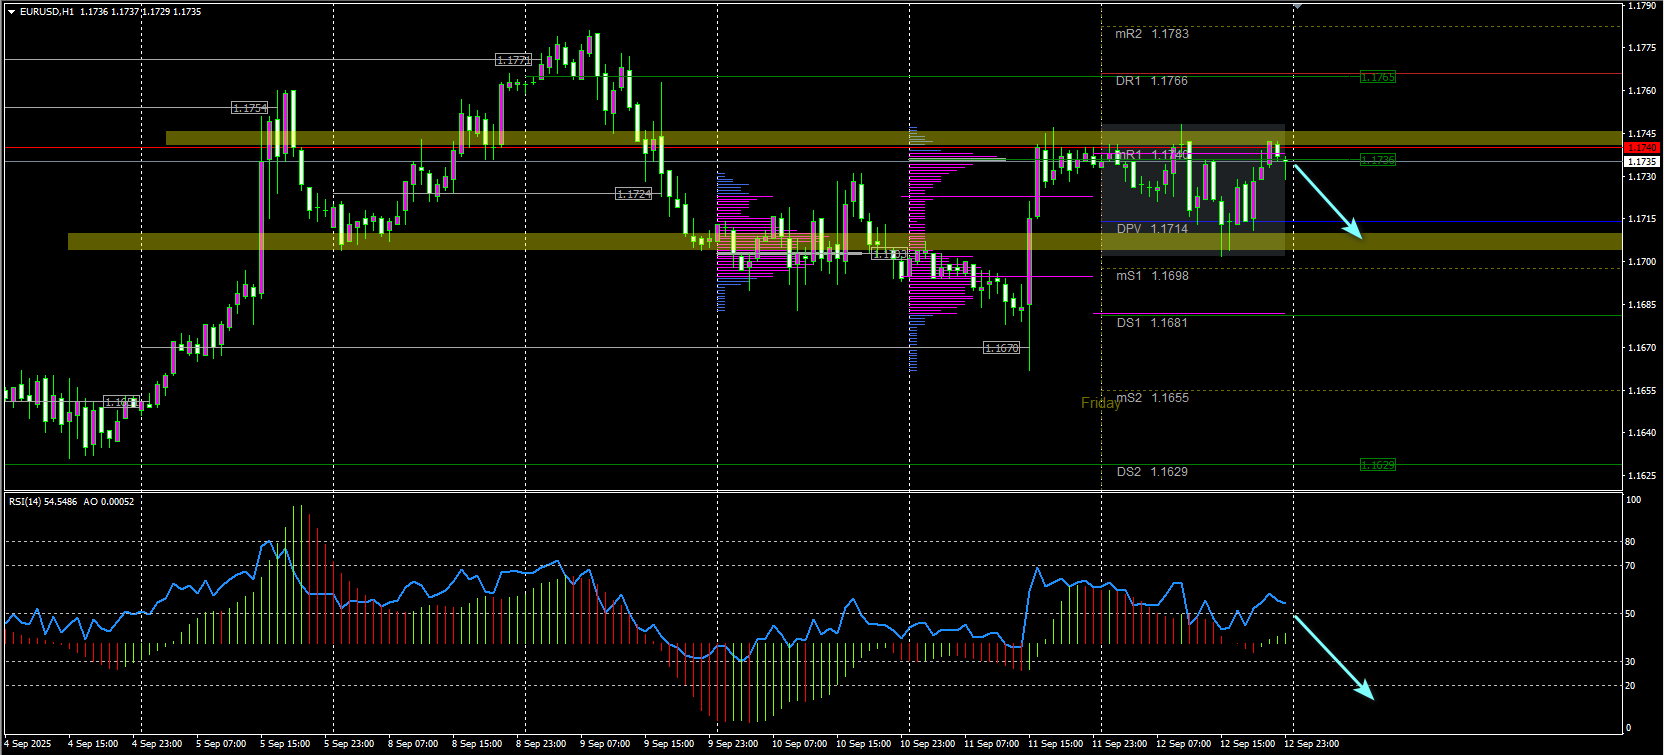The height and width of the screenshot is (755, 1665).
Task: Click 10 Sep 23:00 on the time axis
Action: (927, 744)
